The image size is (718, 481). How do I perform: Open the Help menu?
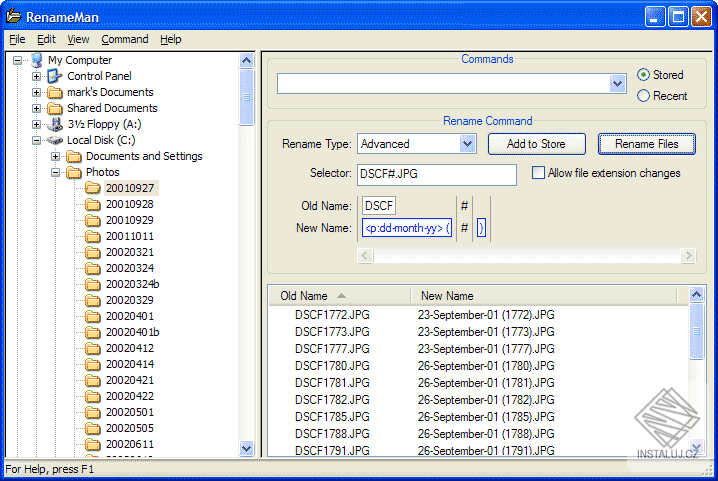click(171, 39)
